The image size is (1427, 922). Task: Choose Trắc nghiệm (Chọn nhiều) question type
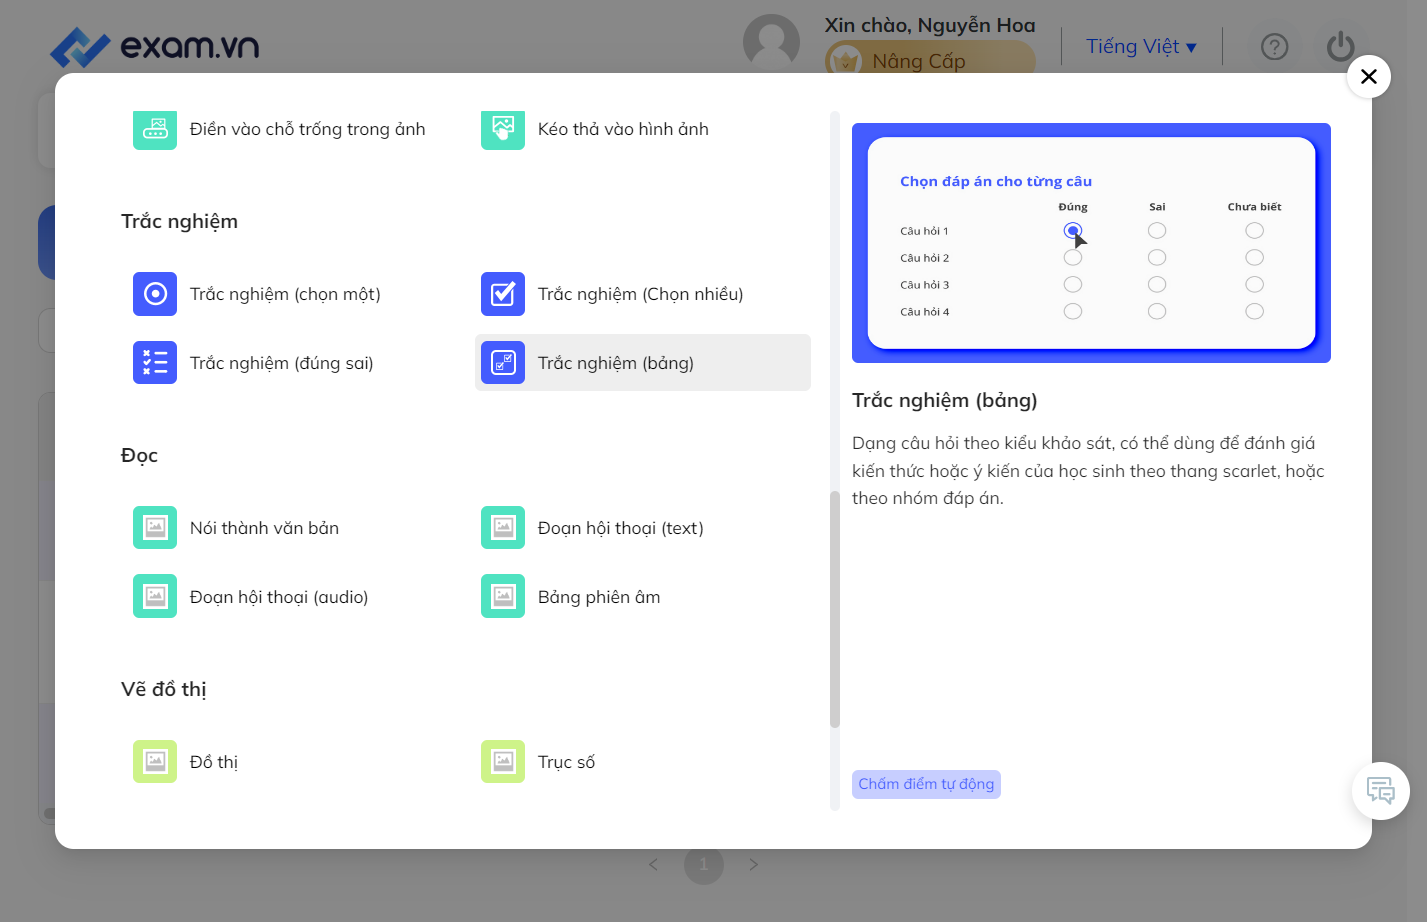pyautogui.click(x=642, y=294)
